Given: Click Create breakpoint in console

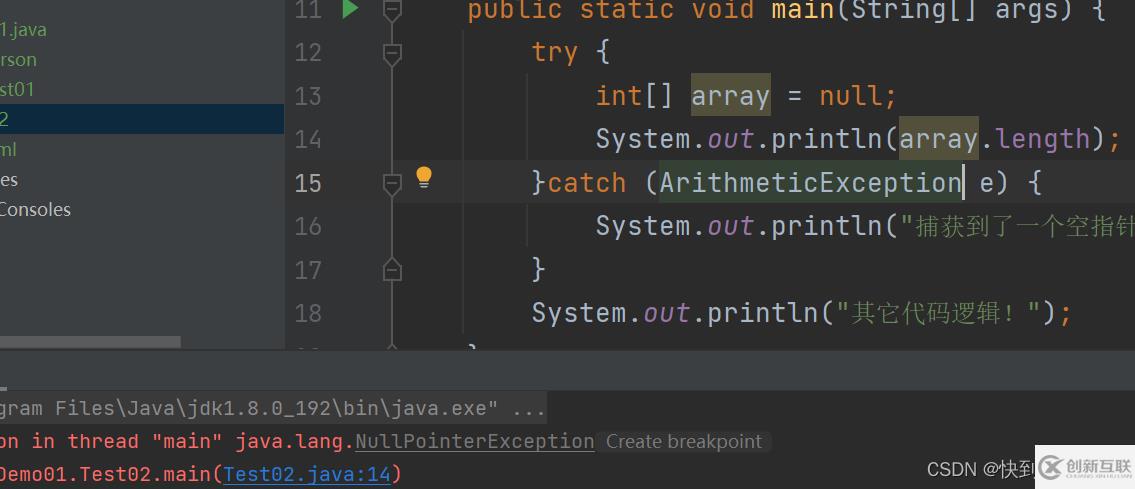Looking at the screenshot, I should point(684,441).
